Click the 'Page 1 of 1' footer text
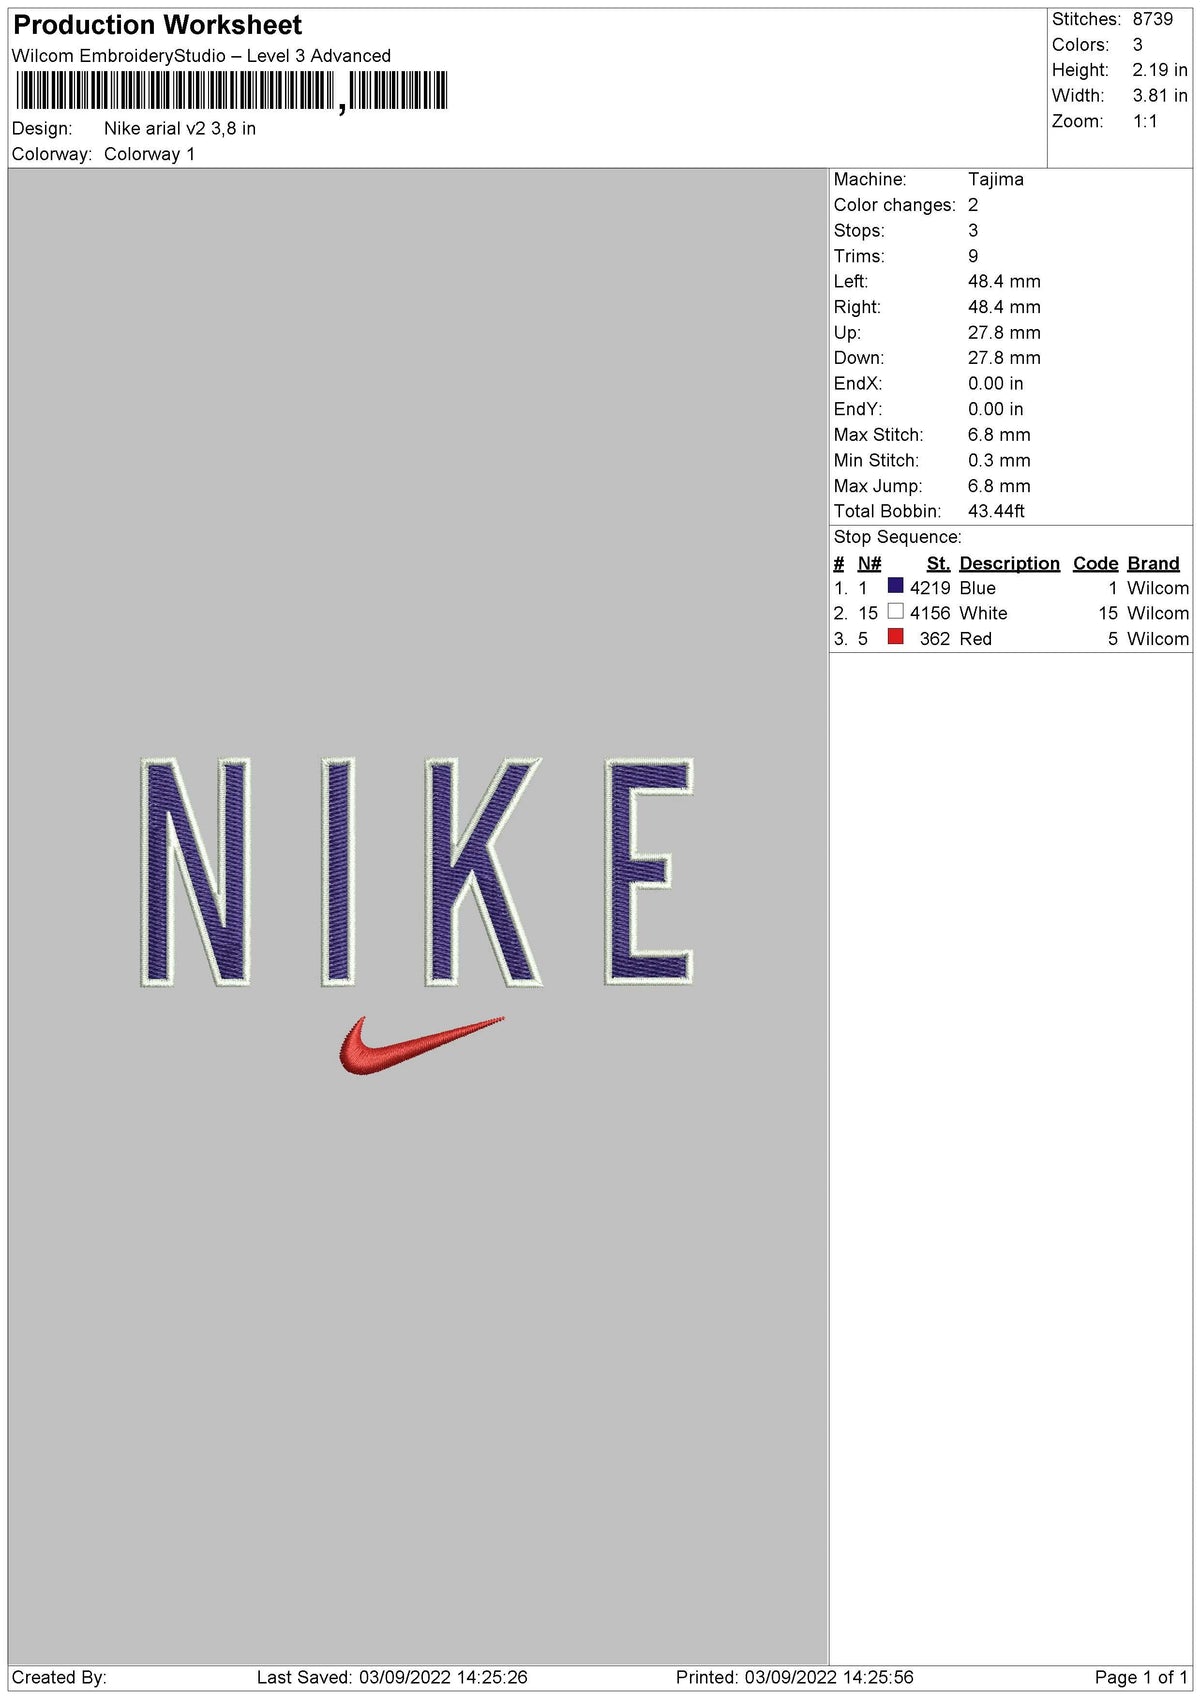Screen dimensions: 1200x1698 [1141, 1678]
